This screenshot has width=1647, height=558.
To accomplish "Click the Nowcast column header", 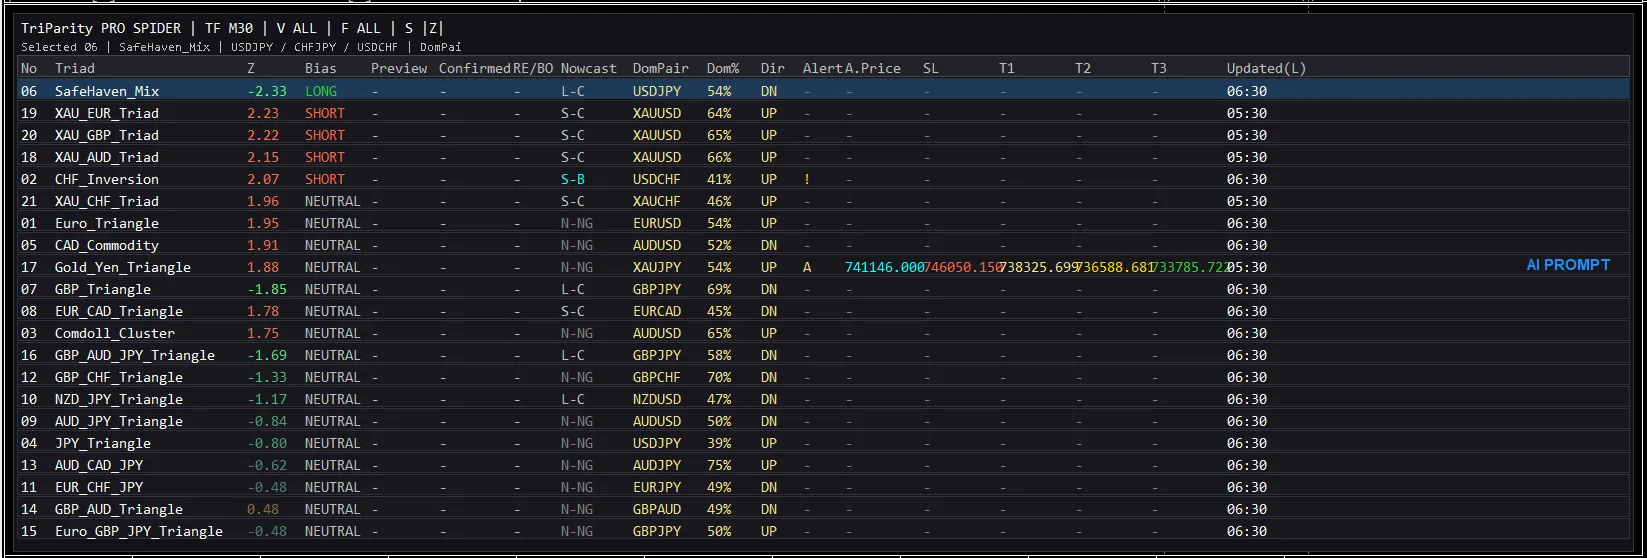I will tap(588, 68).
